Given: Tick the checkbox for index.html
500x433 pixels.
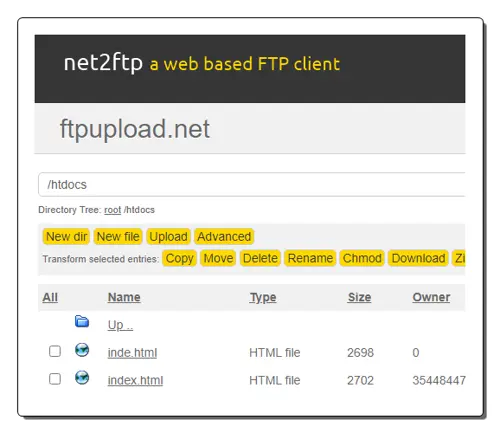Looking at the screenshot, I should coord(55,379).
